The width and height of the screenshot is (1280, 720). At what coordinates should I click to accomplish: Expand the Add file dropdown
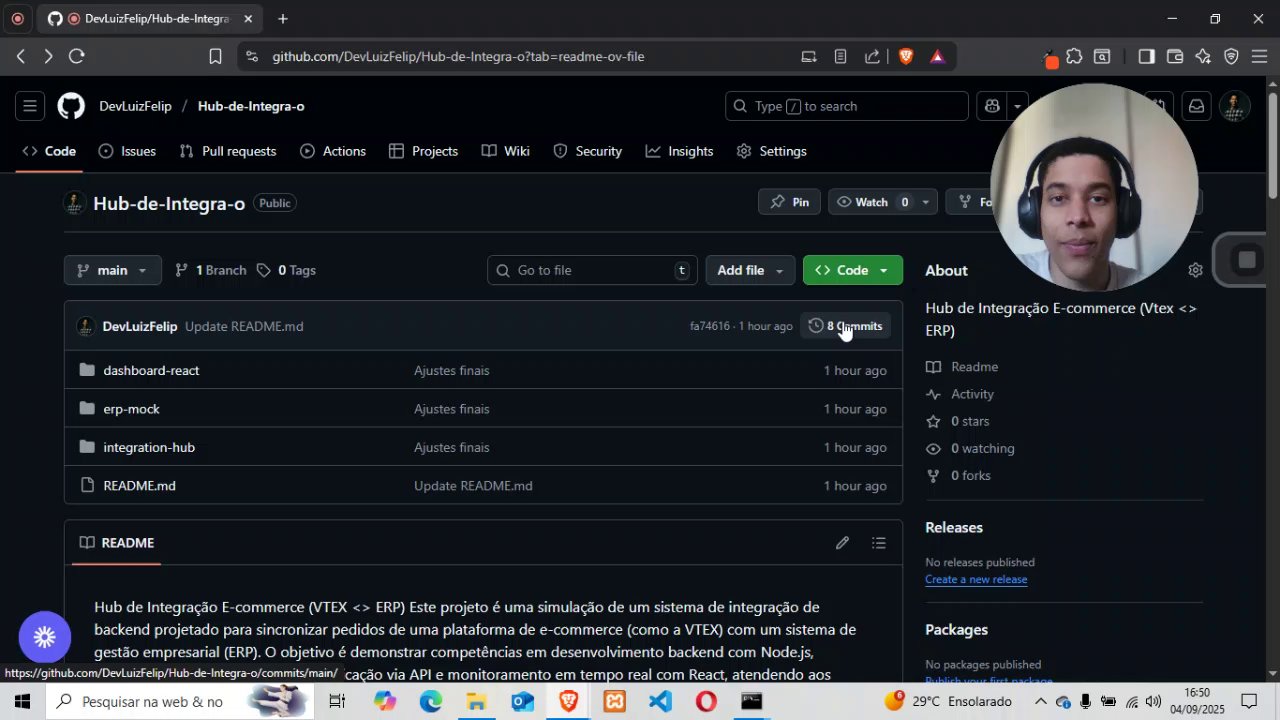click(x=751, y=270)
